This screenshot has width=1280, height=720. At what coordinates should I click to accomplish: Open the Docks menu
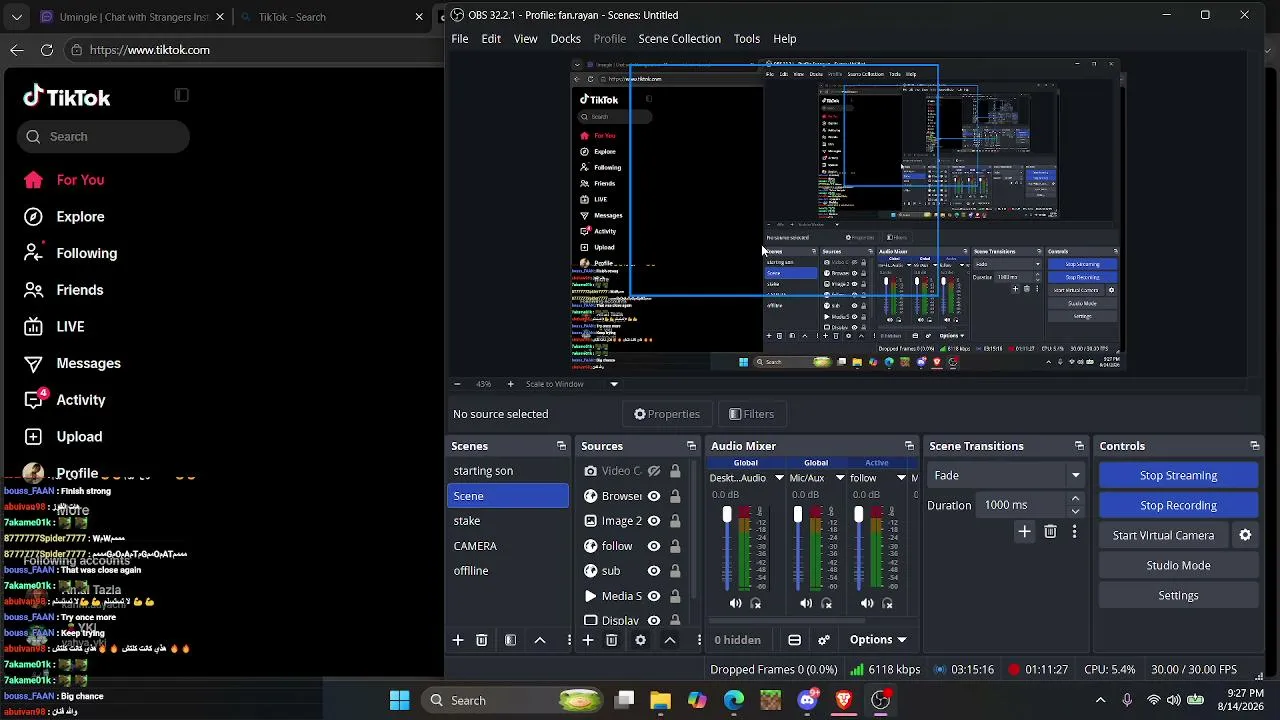565,39
